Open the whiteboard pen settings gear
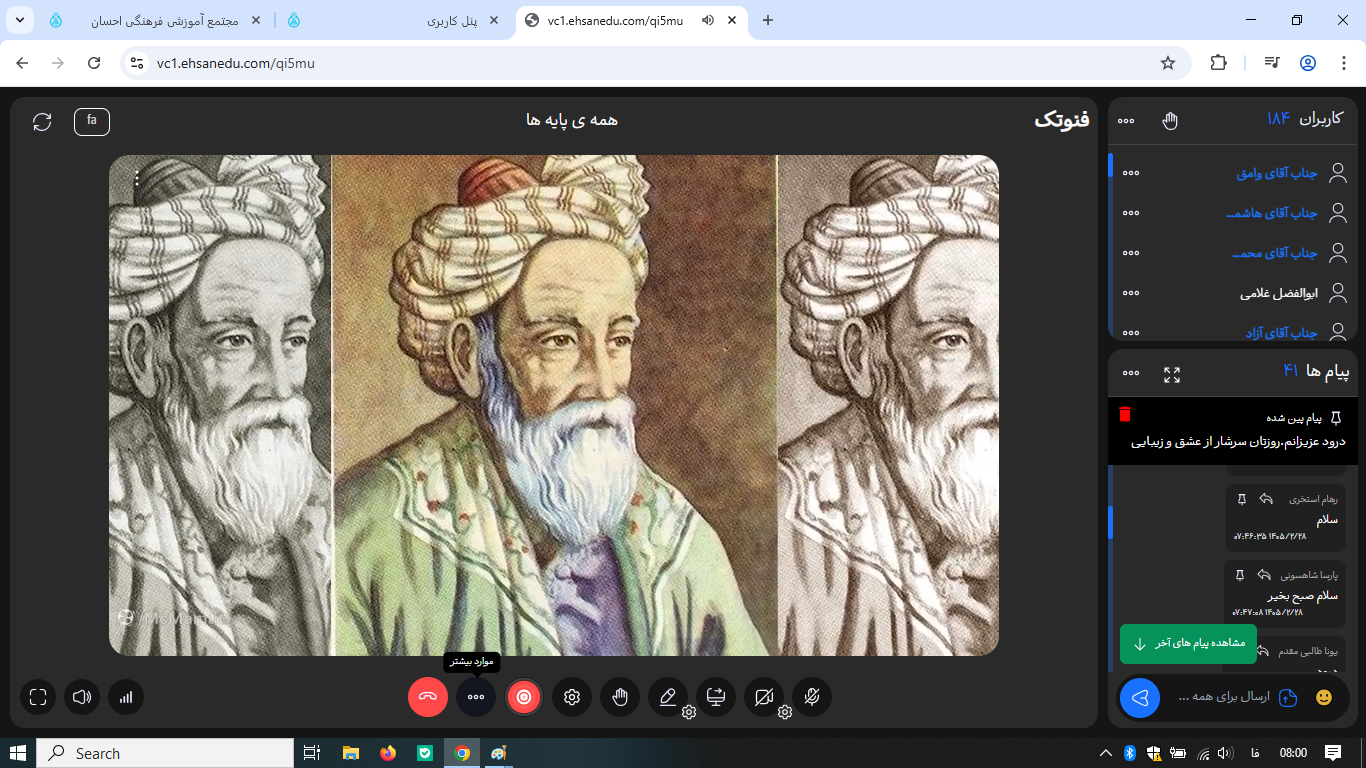 click(x=689, y=712)
